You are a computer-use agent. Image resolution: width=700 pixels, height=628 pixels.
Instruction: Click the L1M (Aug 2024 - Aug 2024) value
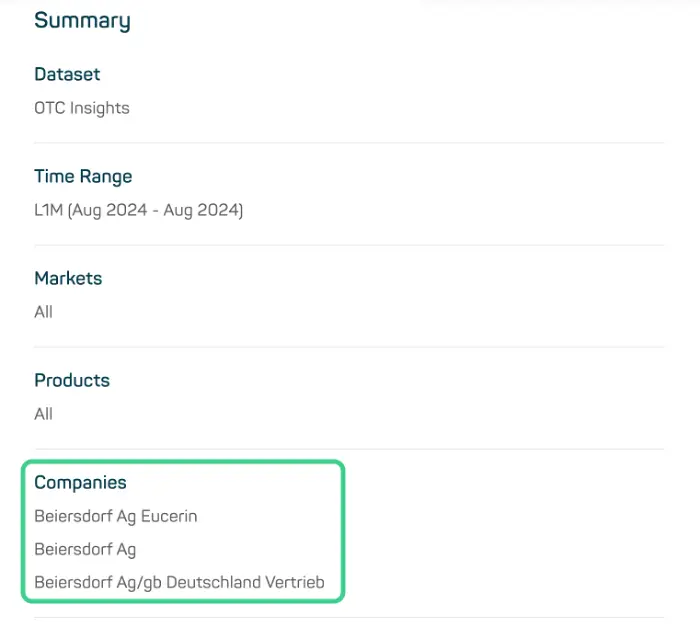pyautogui.click(x=139, y=210)
